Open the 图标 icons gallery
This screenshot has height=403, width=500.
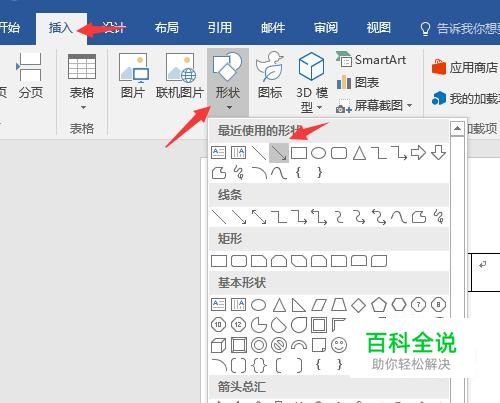click(x=270, y=75)
